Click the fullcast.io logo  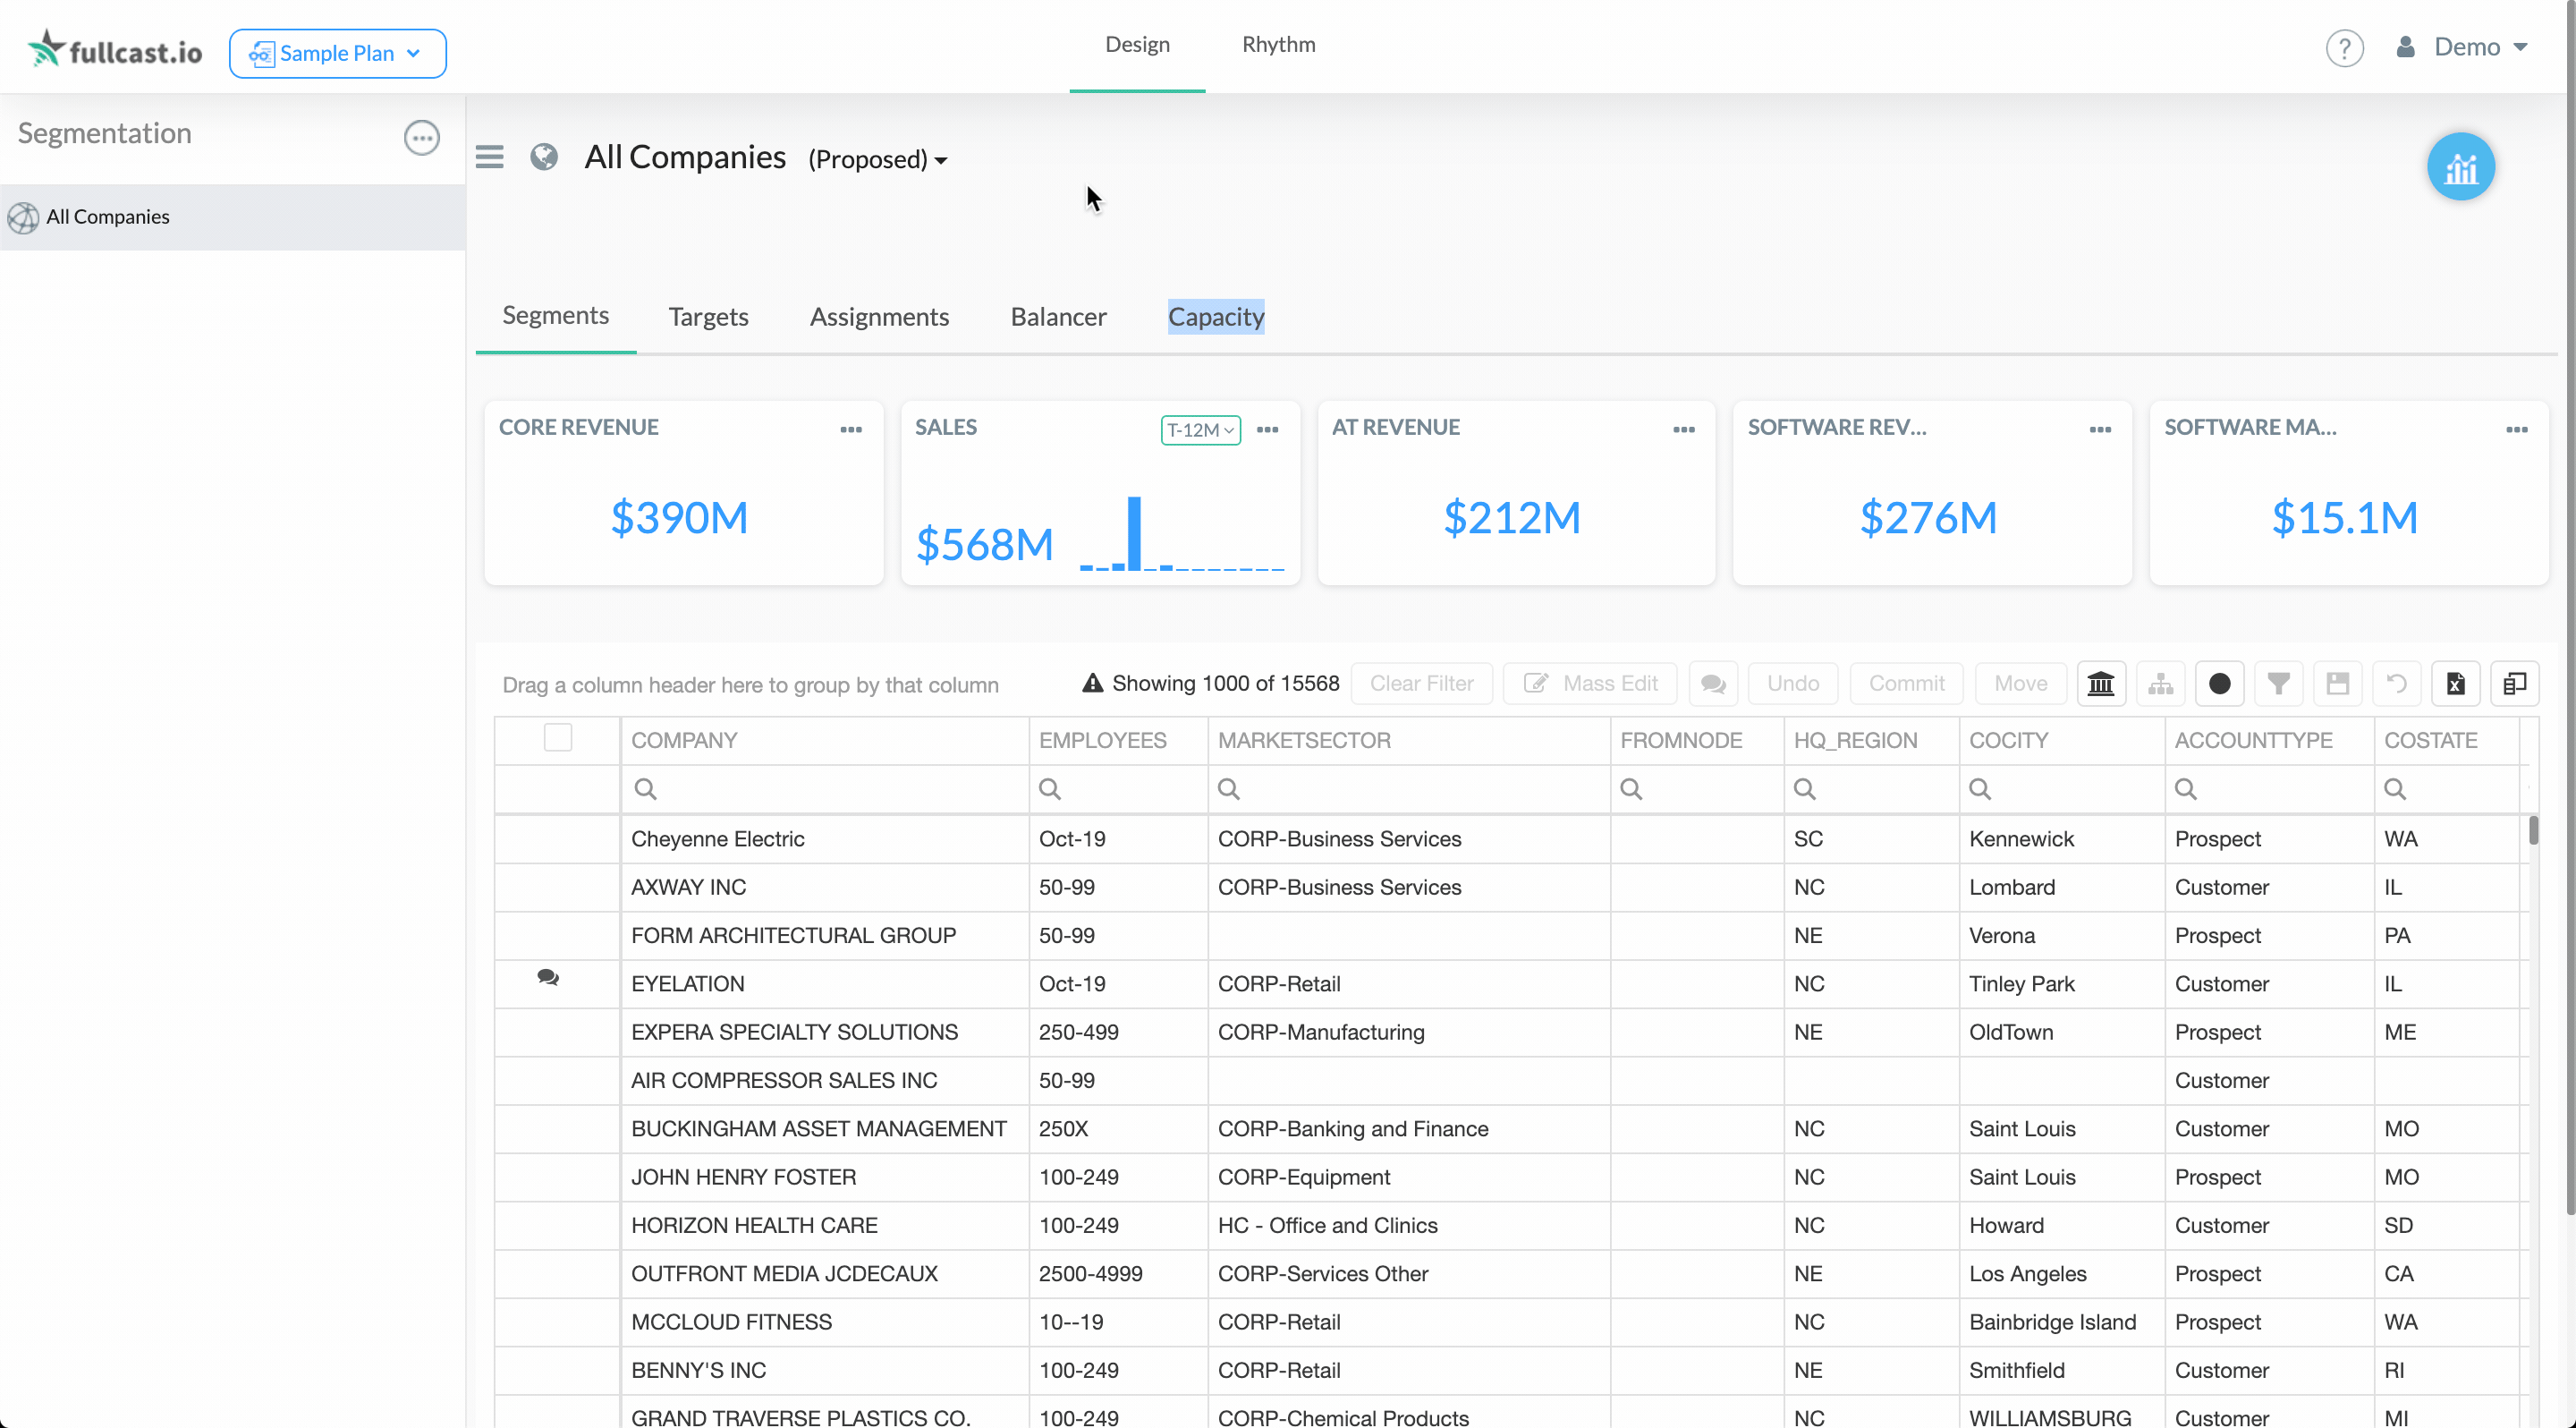pos(114,50)
